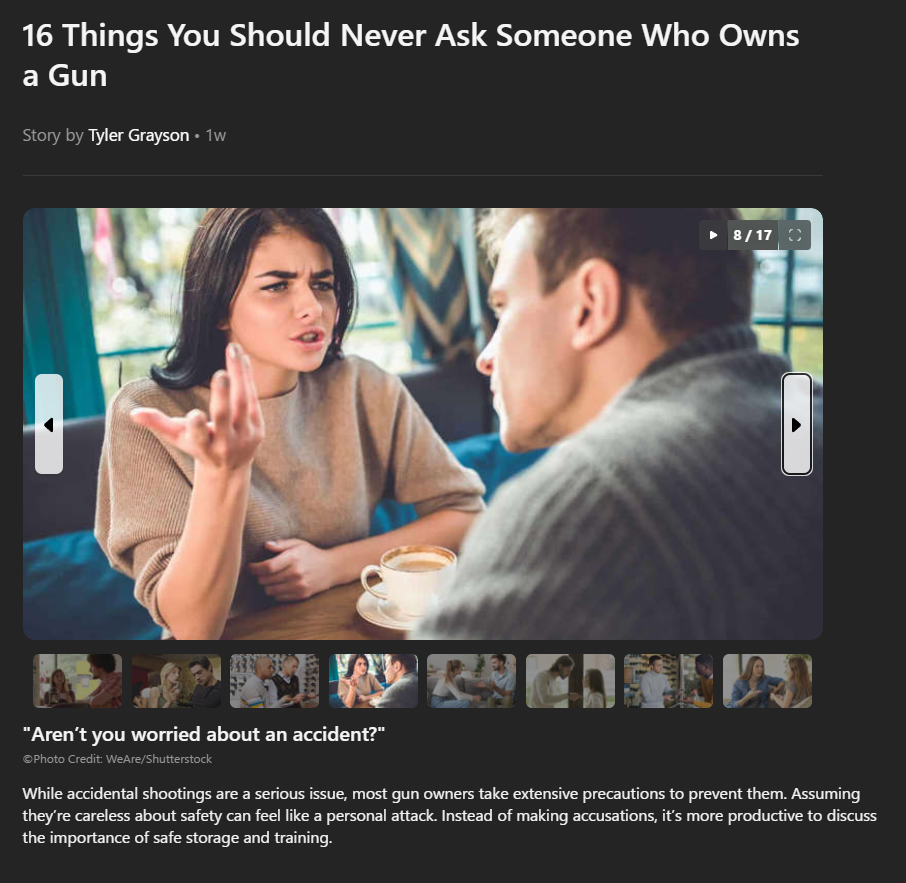Screen dimensions: 906x883
Task: Start the slideshow autoplay
Action: click(713, 235)
